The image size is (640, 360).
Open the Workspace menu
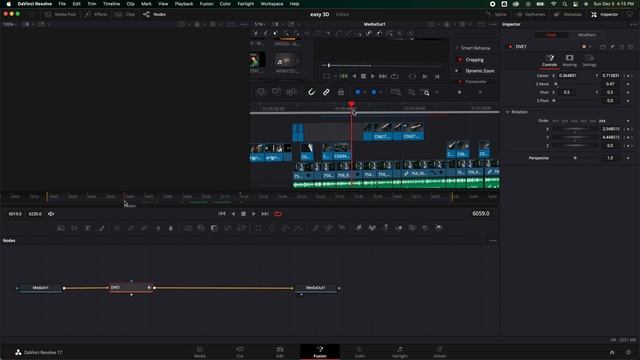point(272,4)
